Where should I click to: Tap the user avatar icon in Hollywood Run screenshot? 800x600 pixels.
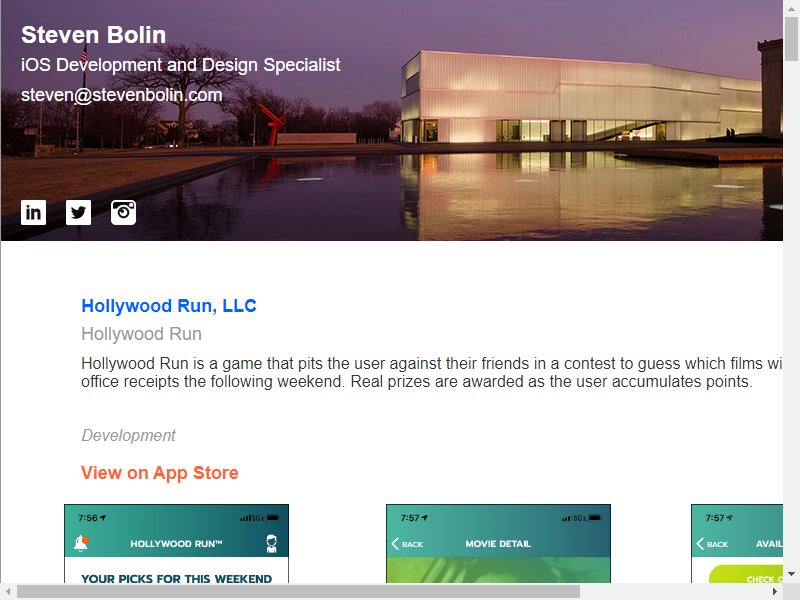[271, 544]
